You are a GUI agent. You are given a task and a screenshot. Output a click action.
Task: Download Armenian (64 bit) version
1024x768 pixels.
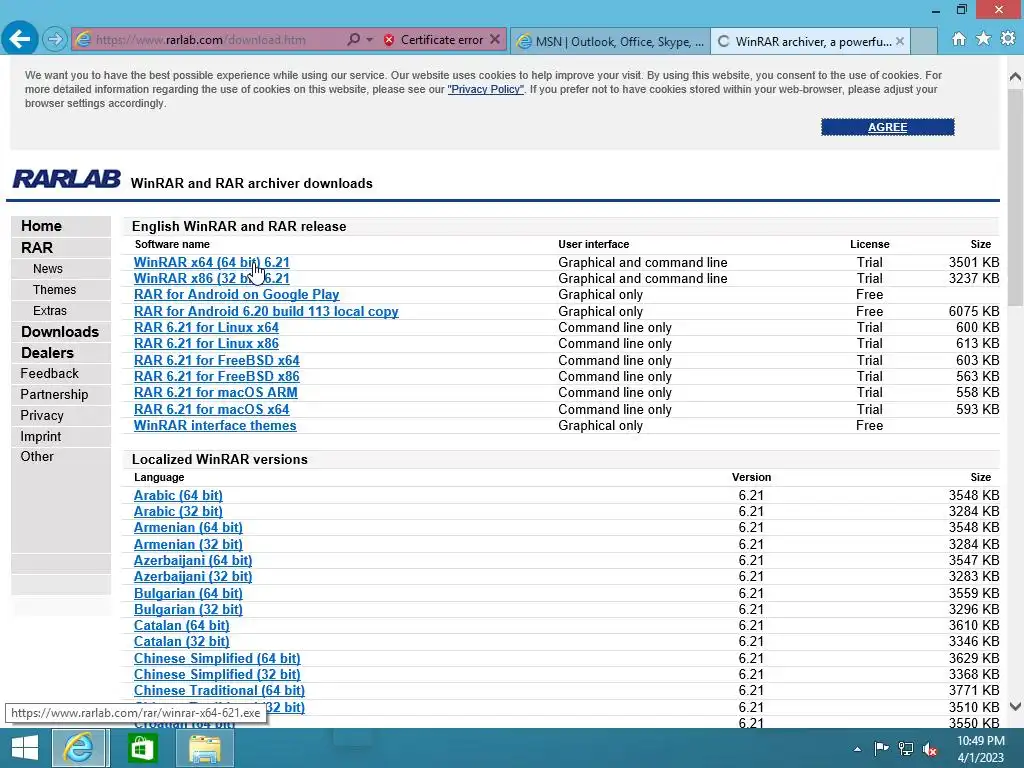tap(188, 528)
